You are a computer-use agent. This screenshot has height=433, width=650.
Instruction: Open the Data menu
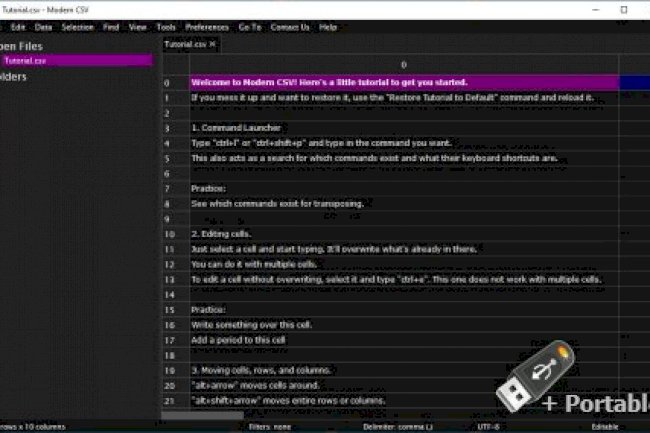(43, 27)
